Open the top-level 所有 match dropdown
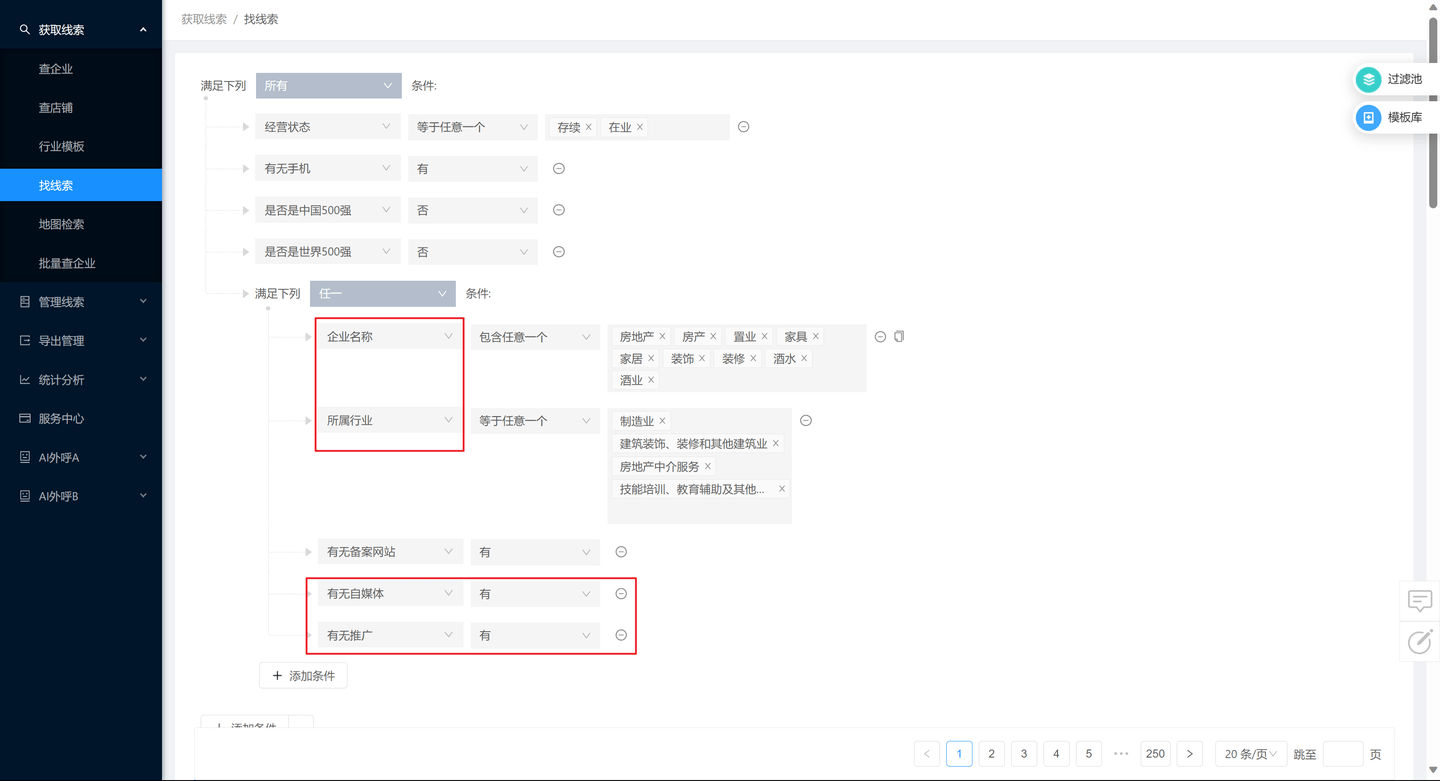Viewport: 1440px width, 781px height. click(329, 86)
